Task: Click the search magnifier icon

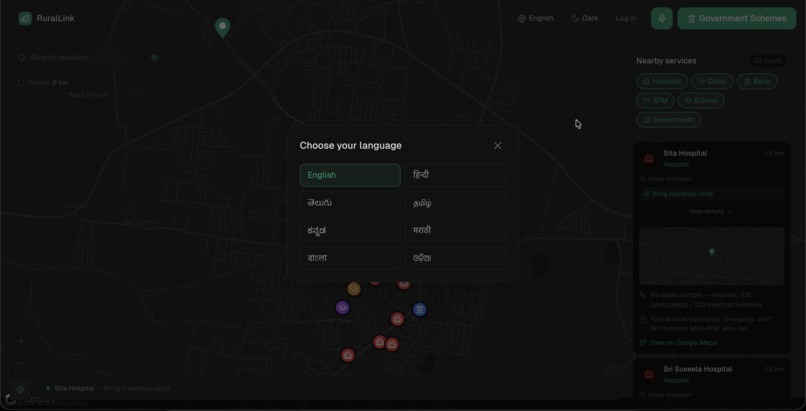Action: tap(22, 58)
